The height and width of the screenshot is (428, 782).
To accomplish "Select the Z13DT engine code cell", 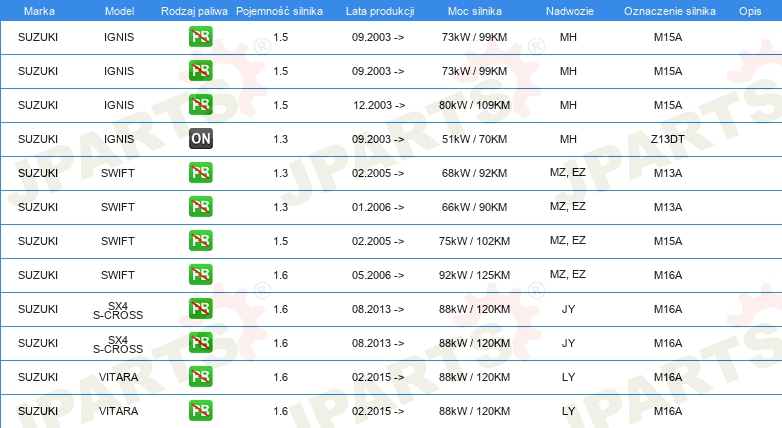I will [667, 139].
